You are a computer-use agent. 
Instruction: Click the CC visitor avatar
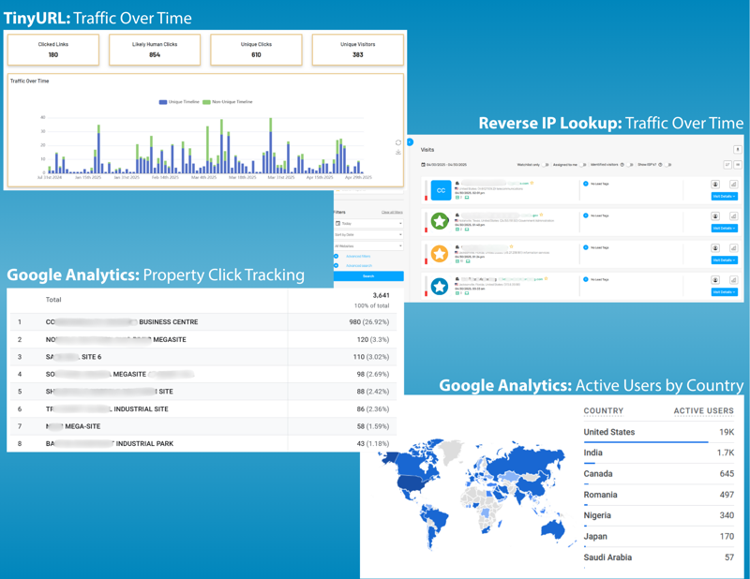click(441, 190)
